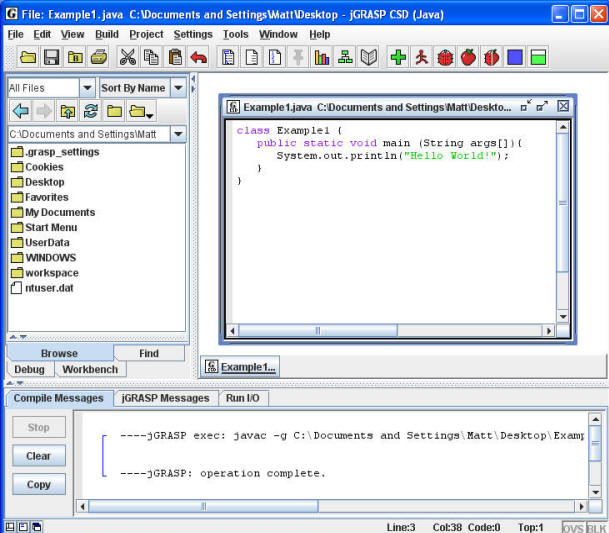Open the All Files filter dropdown
This screenshot has width=609, height=533.
(87, 88)
